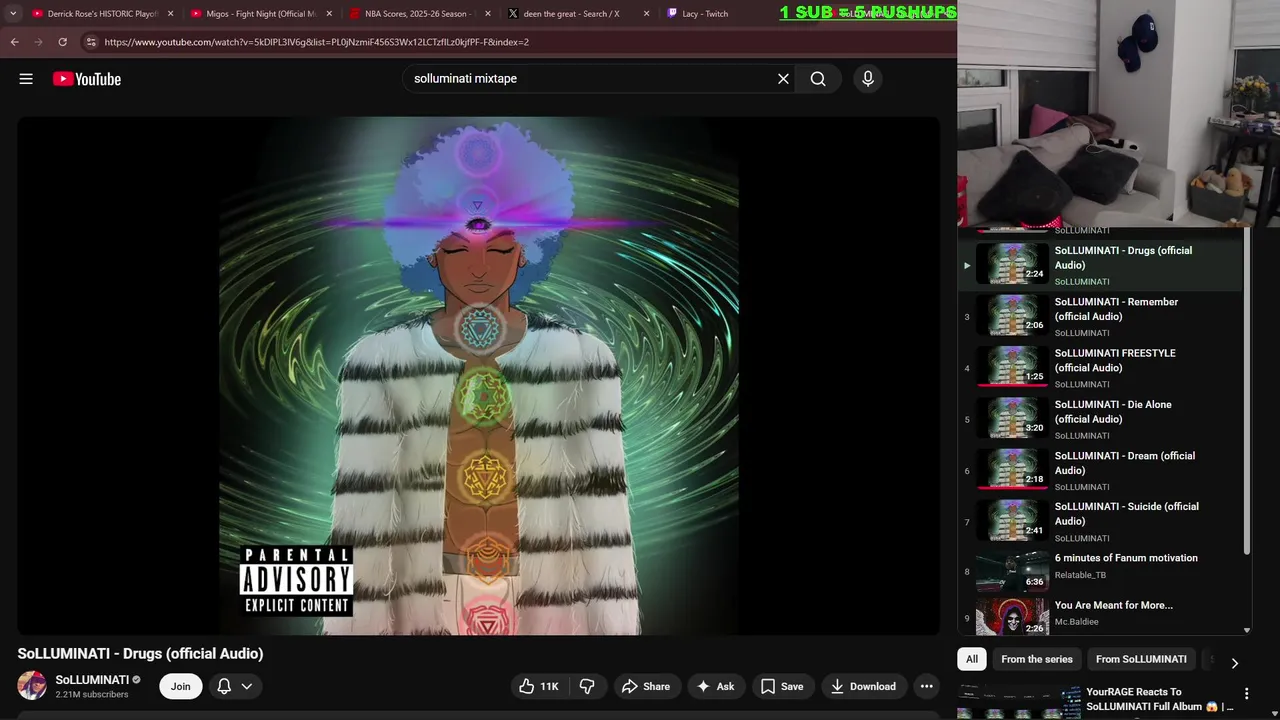The width and height of the screenshot is (1280, 720).
Task: Click '2.21M subscribers' text
Action: click(x=92, y=694)
